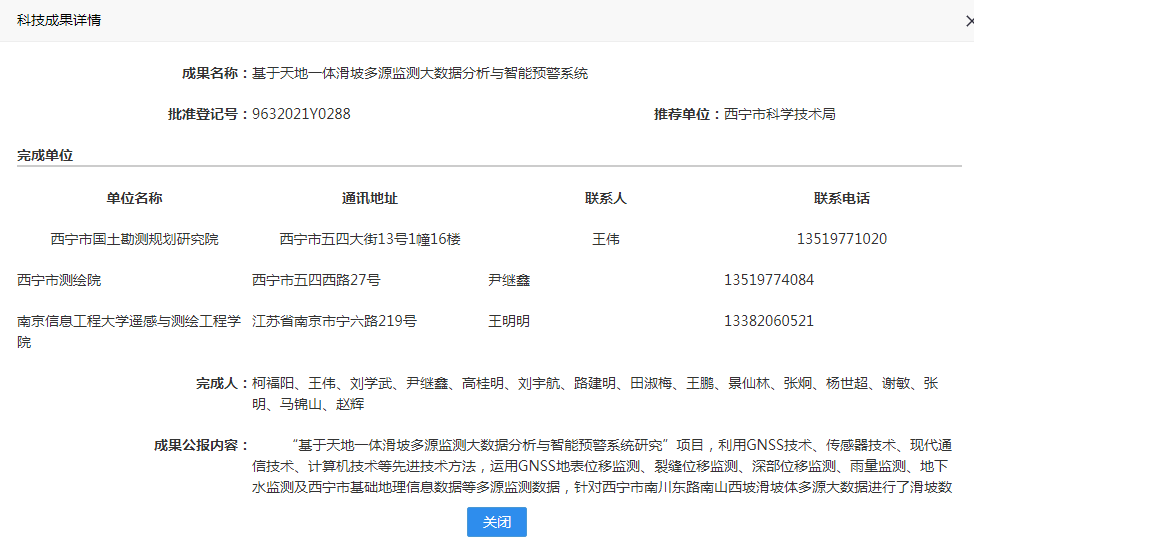Image resolution: width=1157 pixels, height=548 pixels.
Task: Click contact person 尹继鑫
Action: [509, 280]
